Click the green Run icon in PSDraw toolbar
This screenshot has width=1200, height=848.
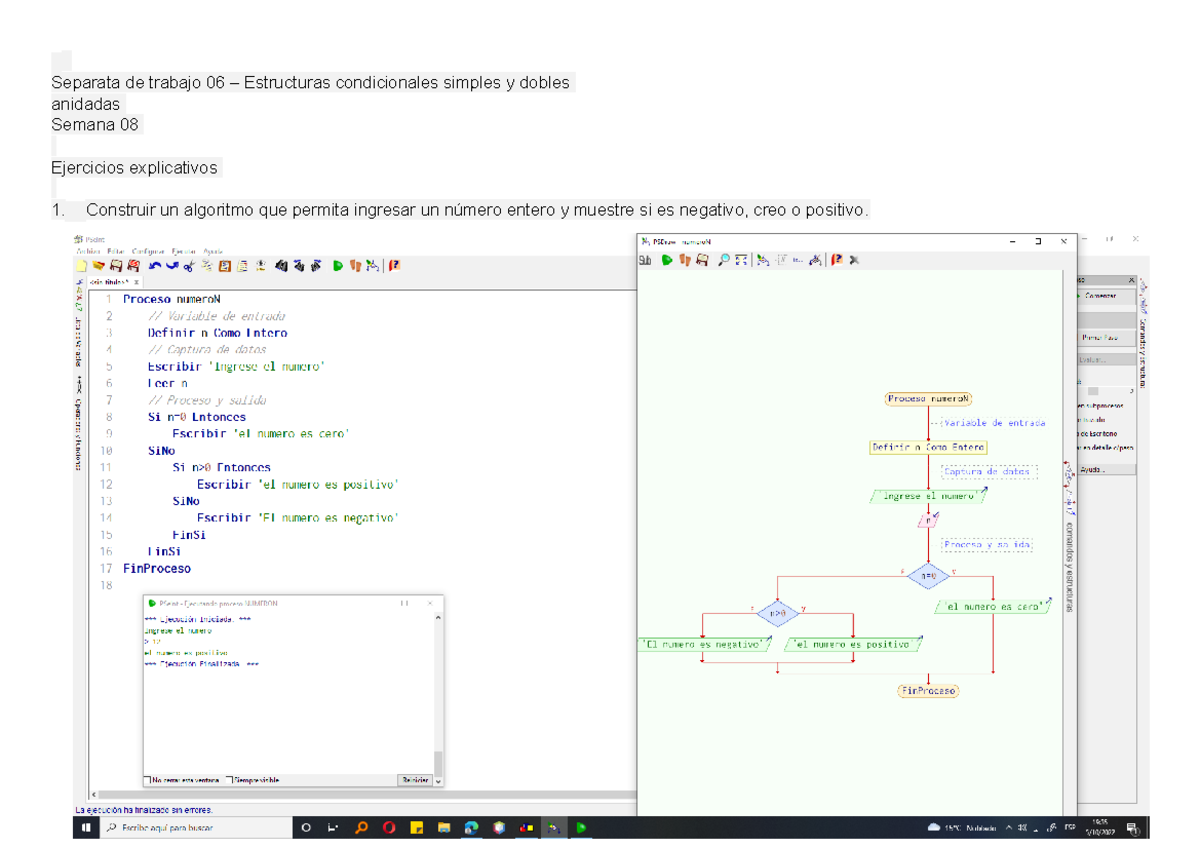point(667,260)
